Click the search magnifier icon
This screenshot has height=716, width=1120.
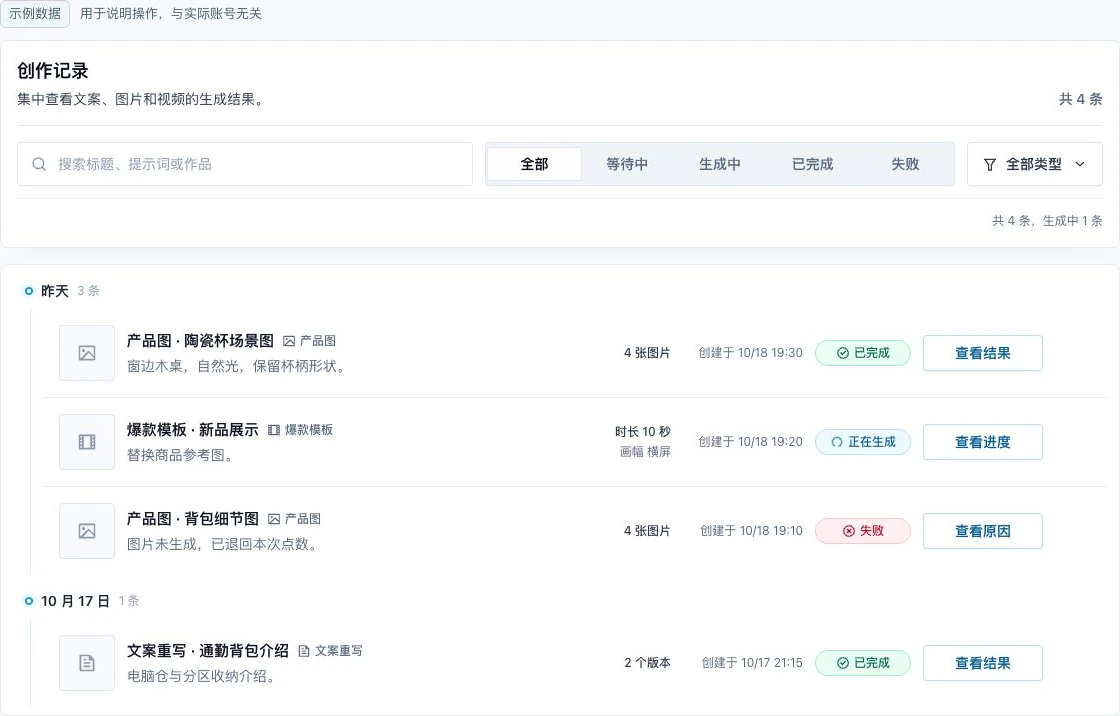click(39, 164)
